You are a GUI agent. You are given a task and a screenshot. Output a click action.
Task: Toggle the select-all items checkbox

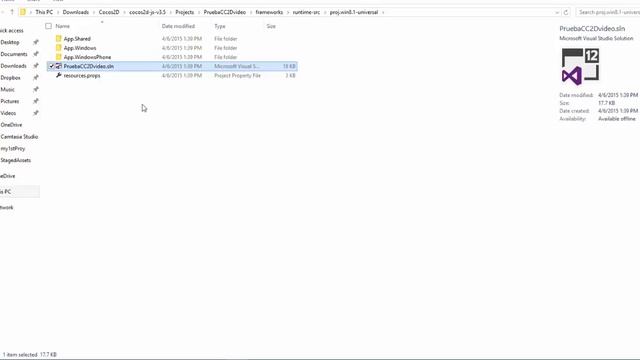click(x=49, y=26)
